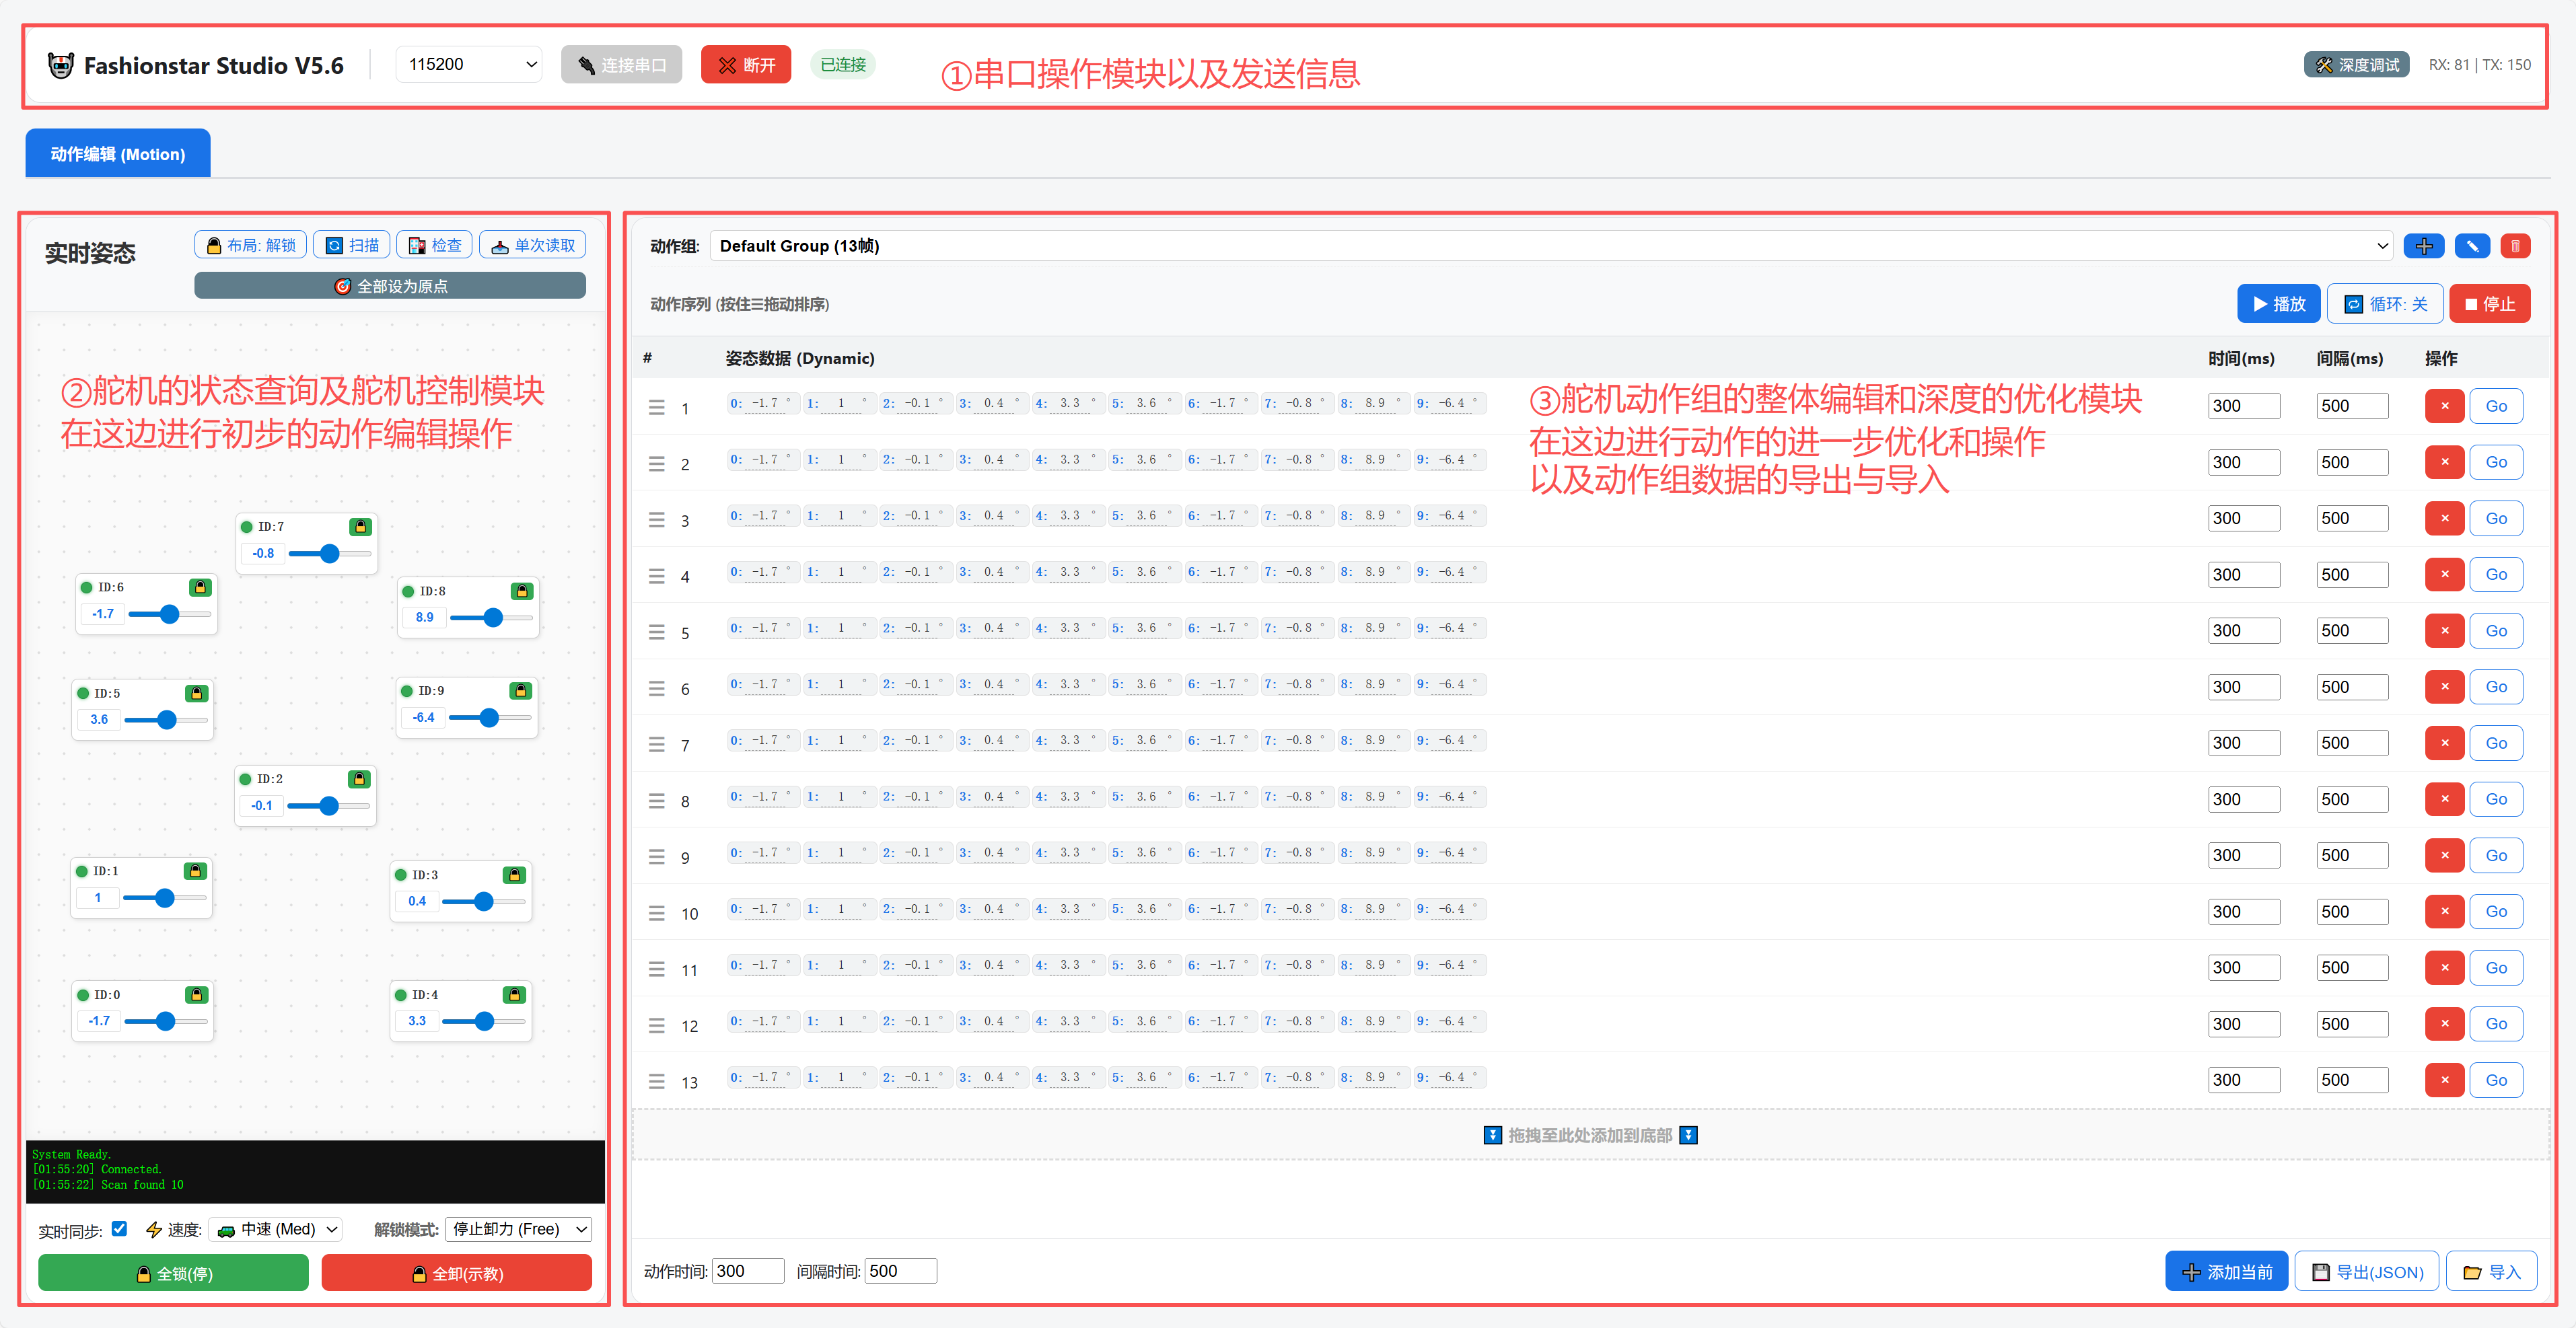
Task: Toggle layout lock/unlock button
Action: tap(251, 245)
